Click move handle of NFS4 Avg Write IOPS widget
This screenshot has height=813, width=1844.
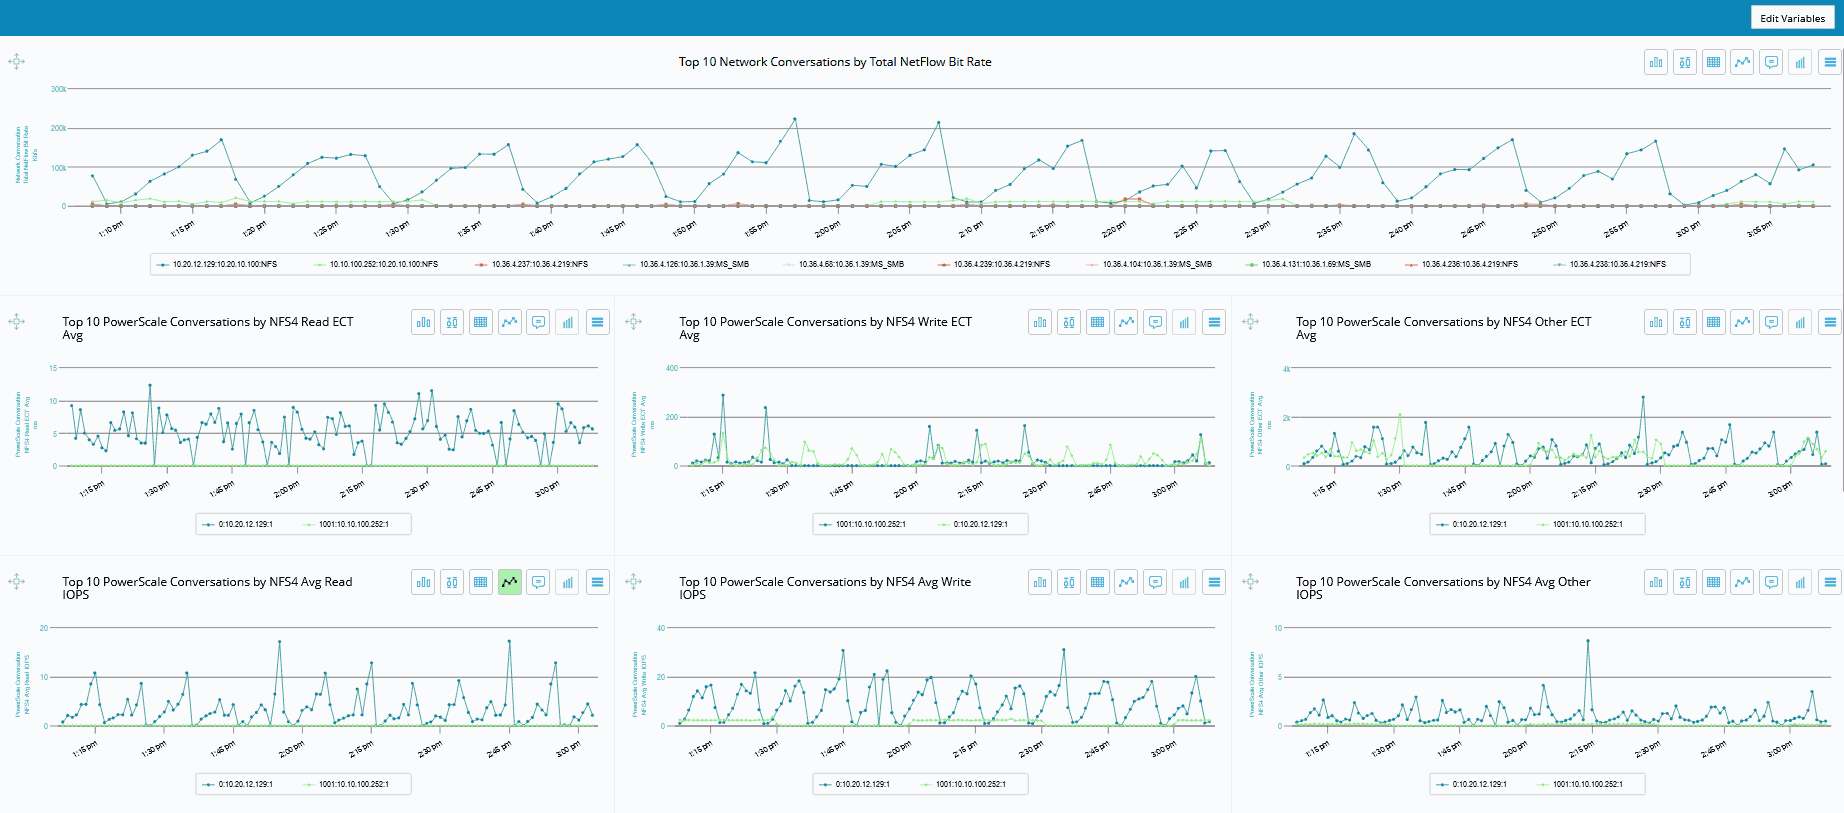click(x=633, y=582)
